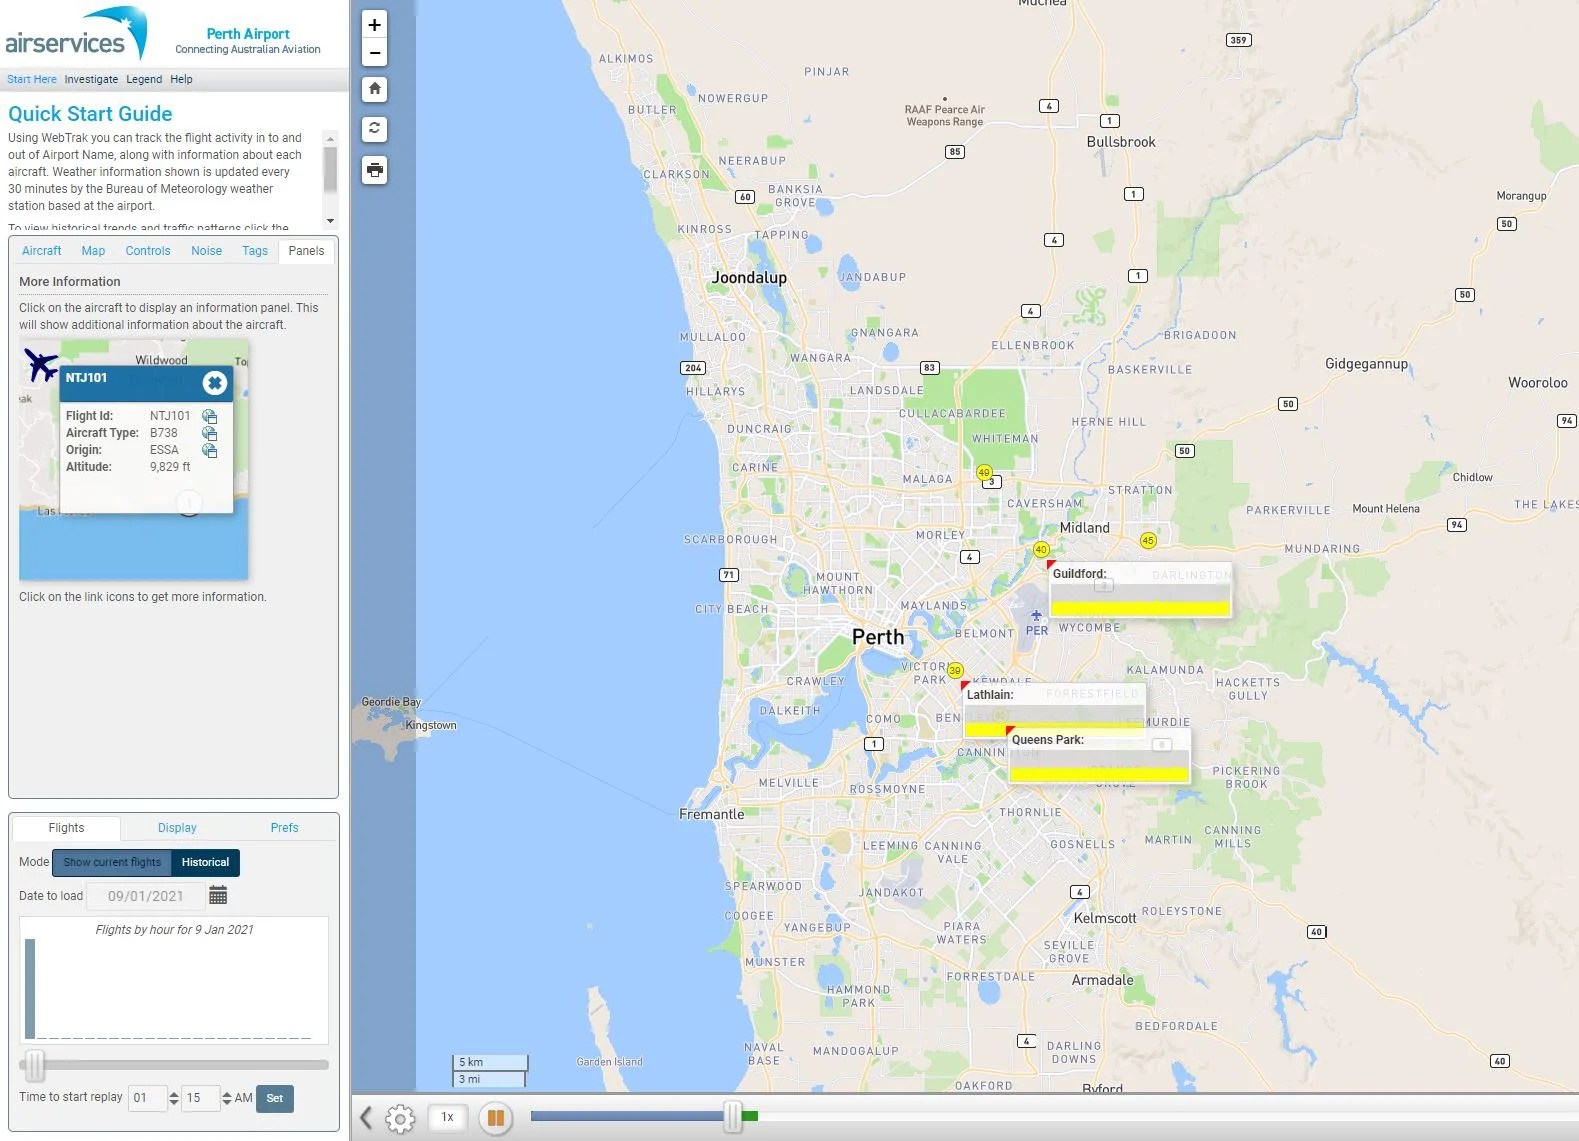Image resolution: width=1579 pixels, height=1141 pixels.
Task: Click the Perth Airport heading link
Action: tap(248, 34)
